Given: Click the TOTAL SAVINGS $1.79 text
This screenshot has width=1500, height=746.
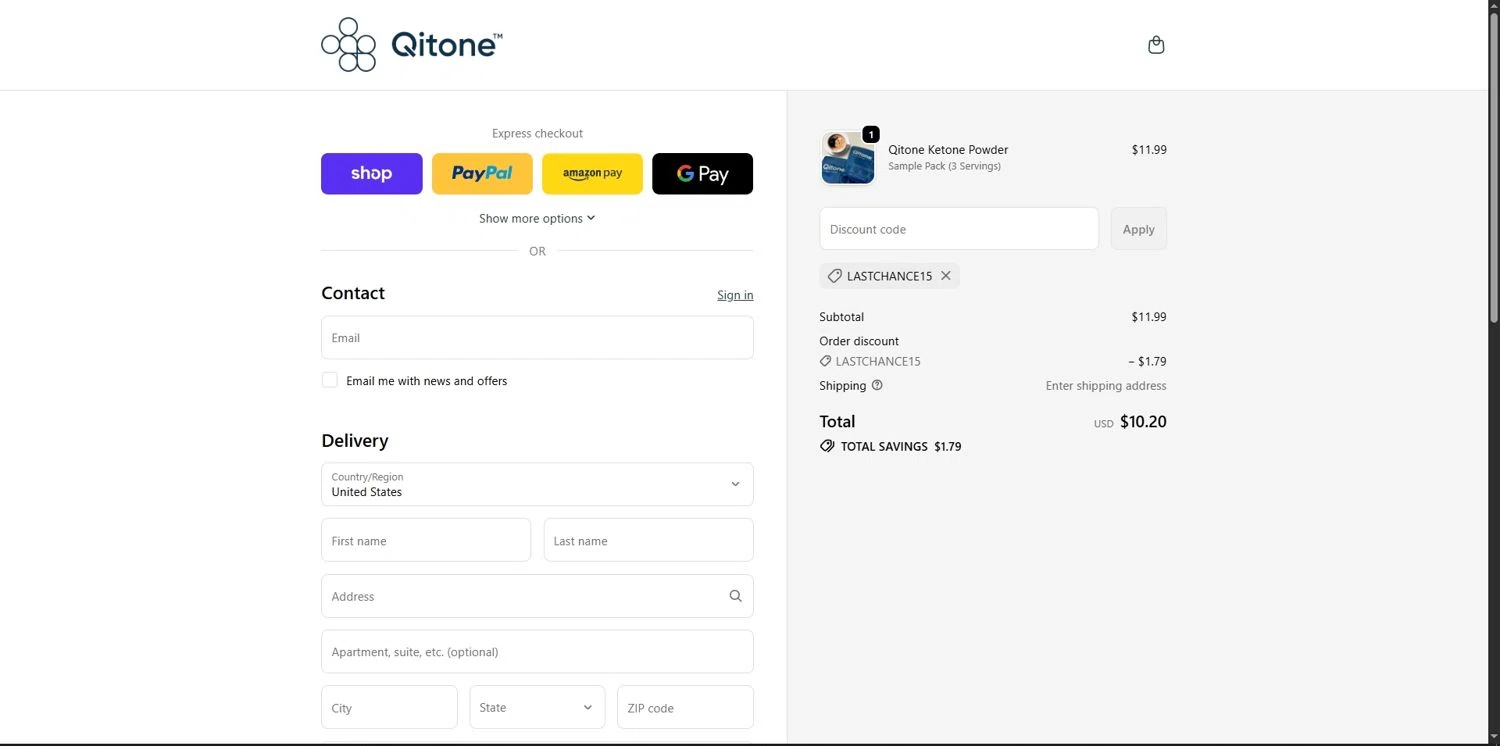Looking at the screenshot, I should [901, 447].
